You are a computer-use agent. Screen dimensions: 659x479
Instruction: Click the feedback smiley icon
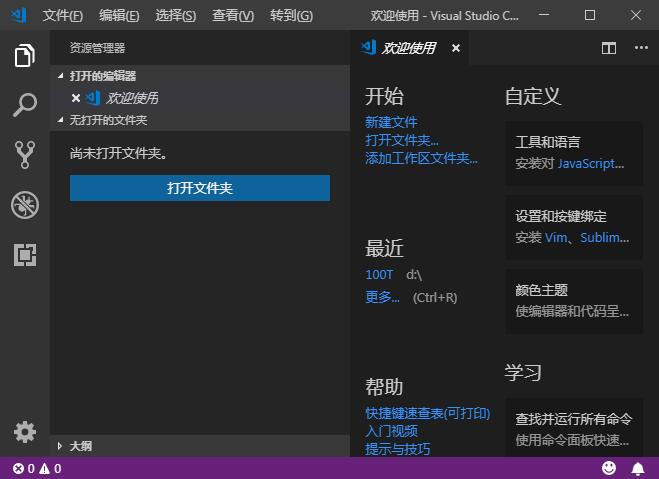[x=609, y=468]
